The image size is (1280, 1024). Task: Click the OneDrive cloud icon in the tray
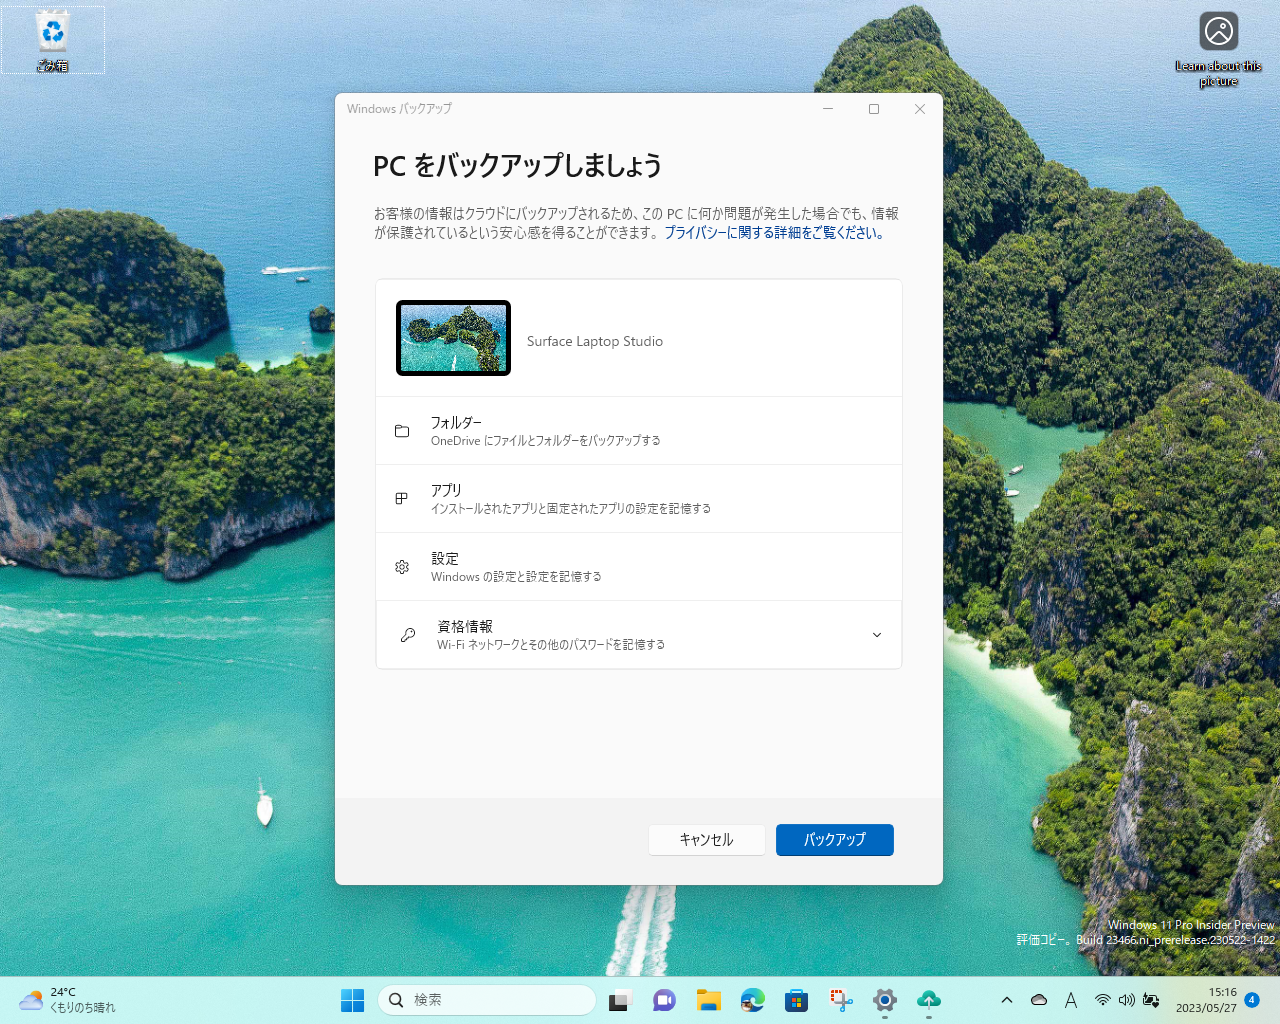(1039, 1000)
